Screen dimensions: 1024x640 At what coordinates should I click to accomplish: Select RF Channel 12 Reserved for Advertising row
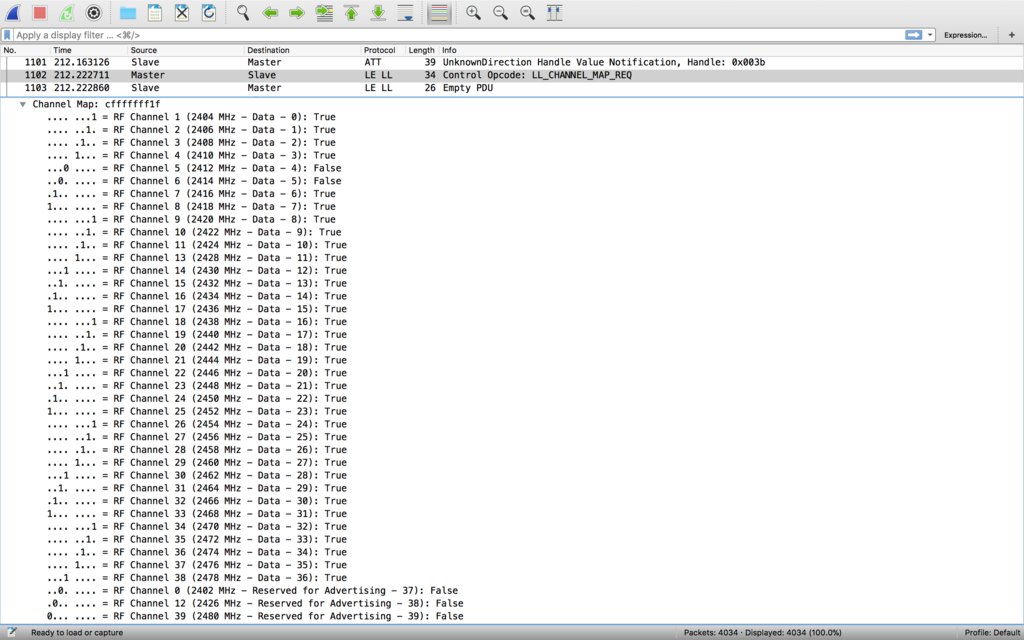point(255,603)
